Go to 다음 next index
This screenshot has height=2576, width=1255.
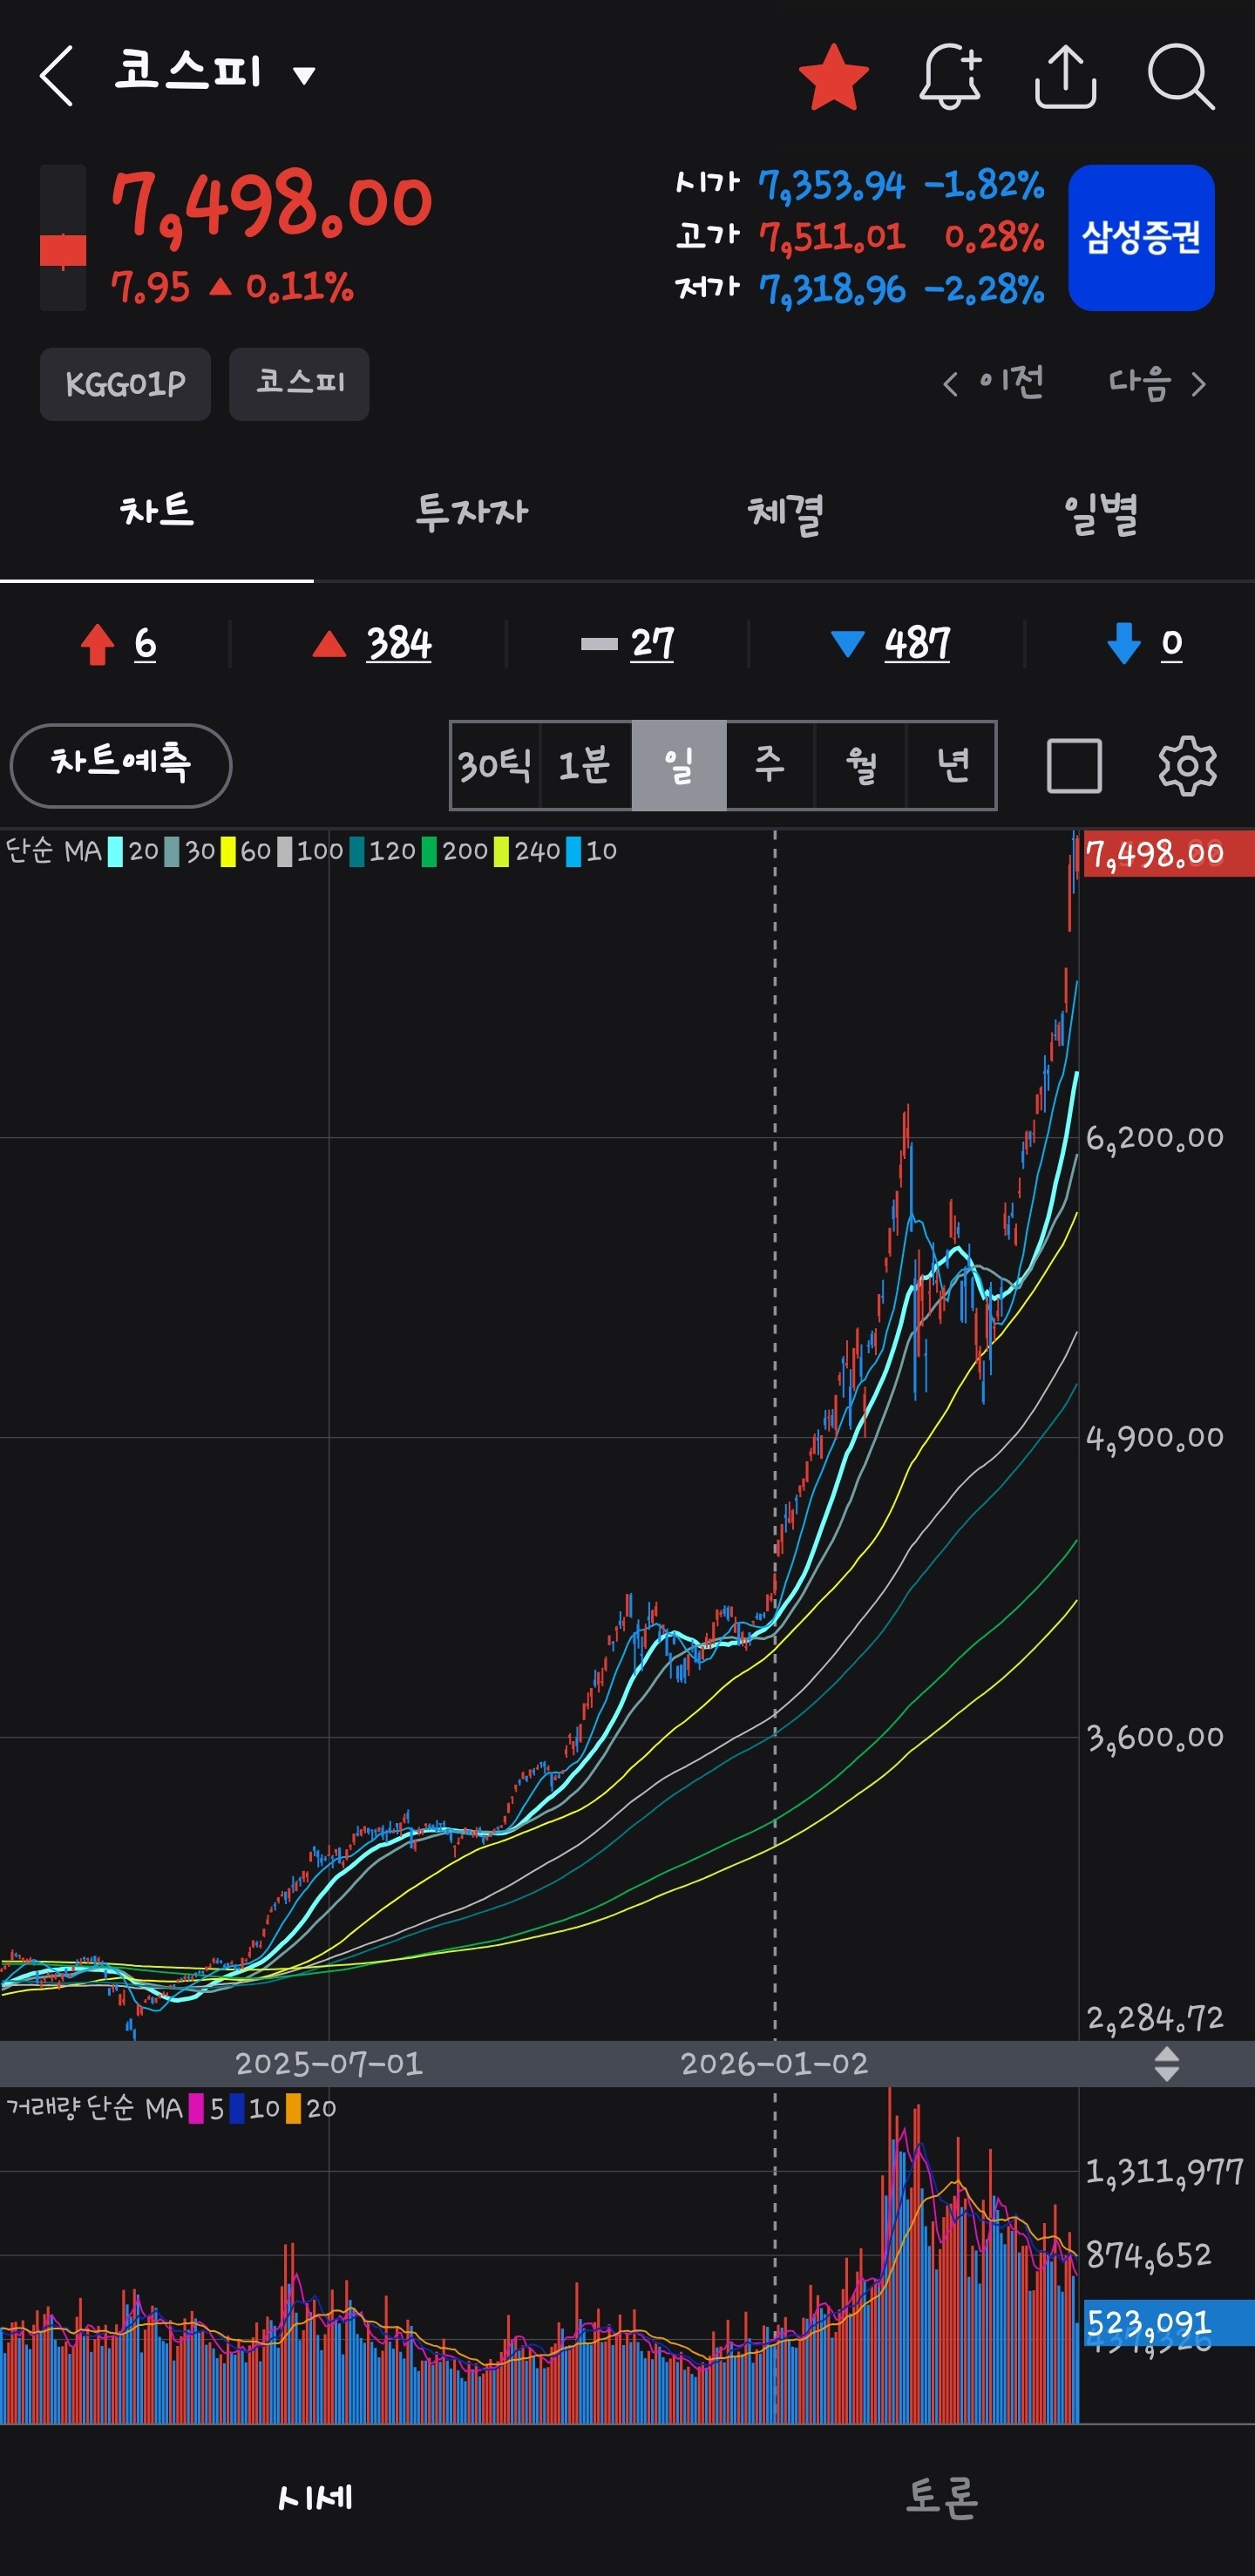click(1157, 383)
